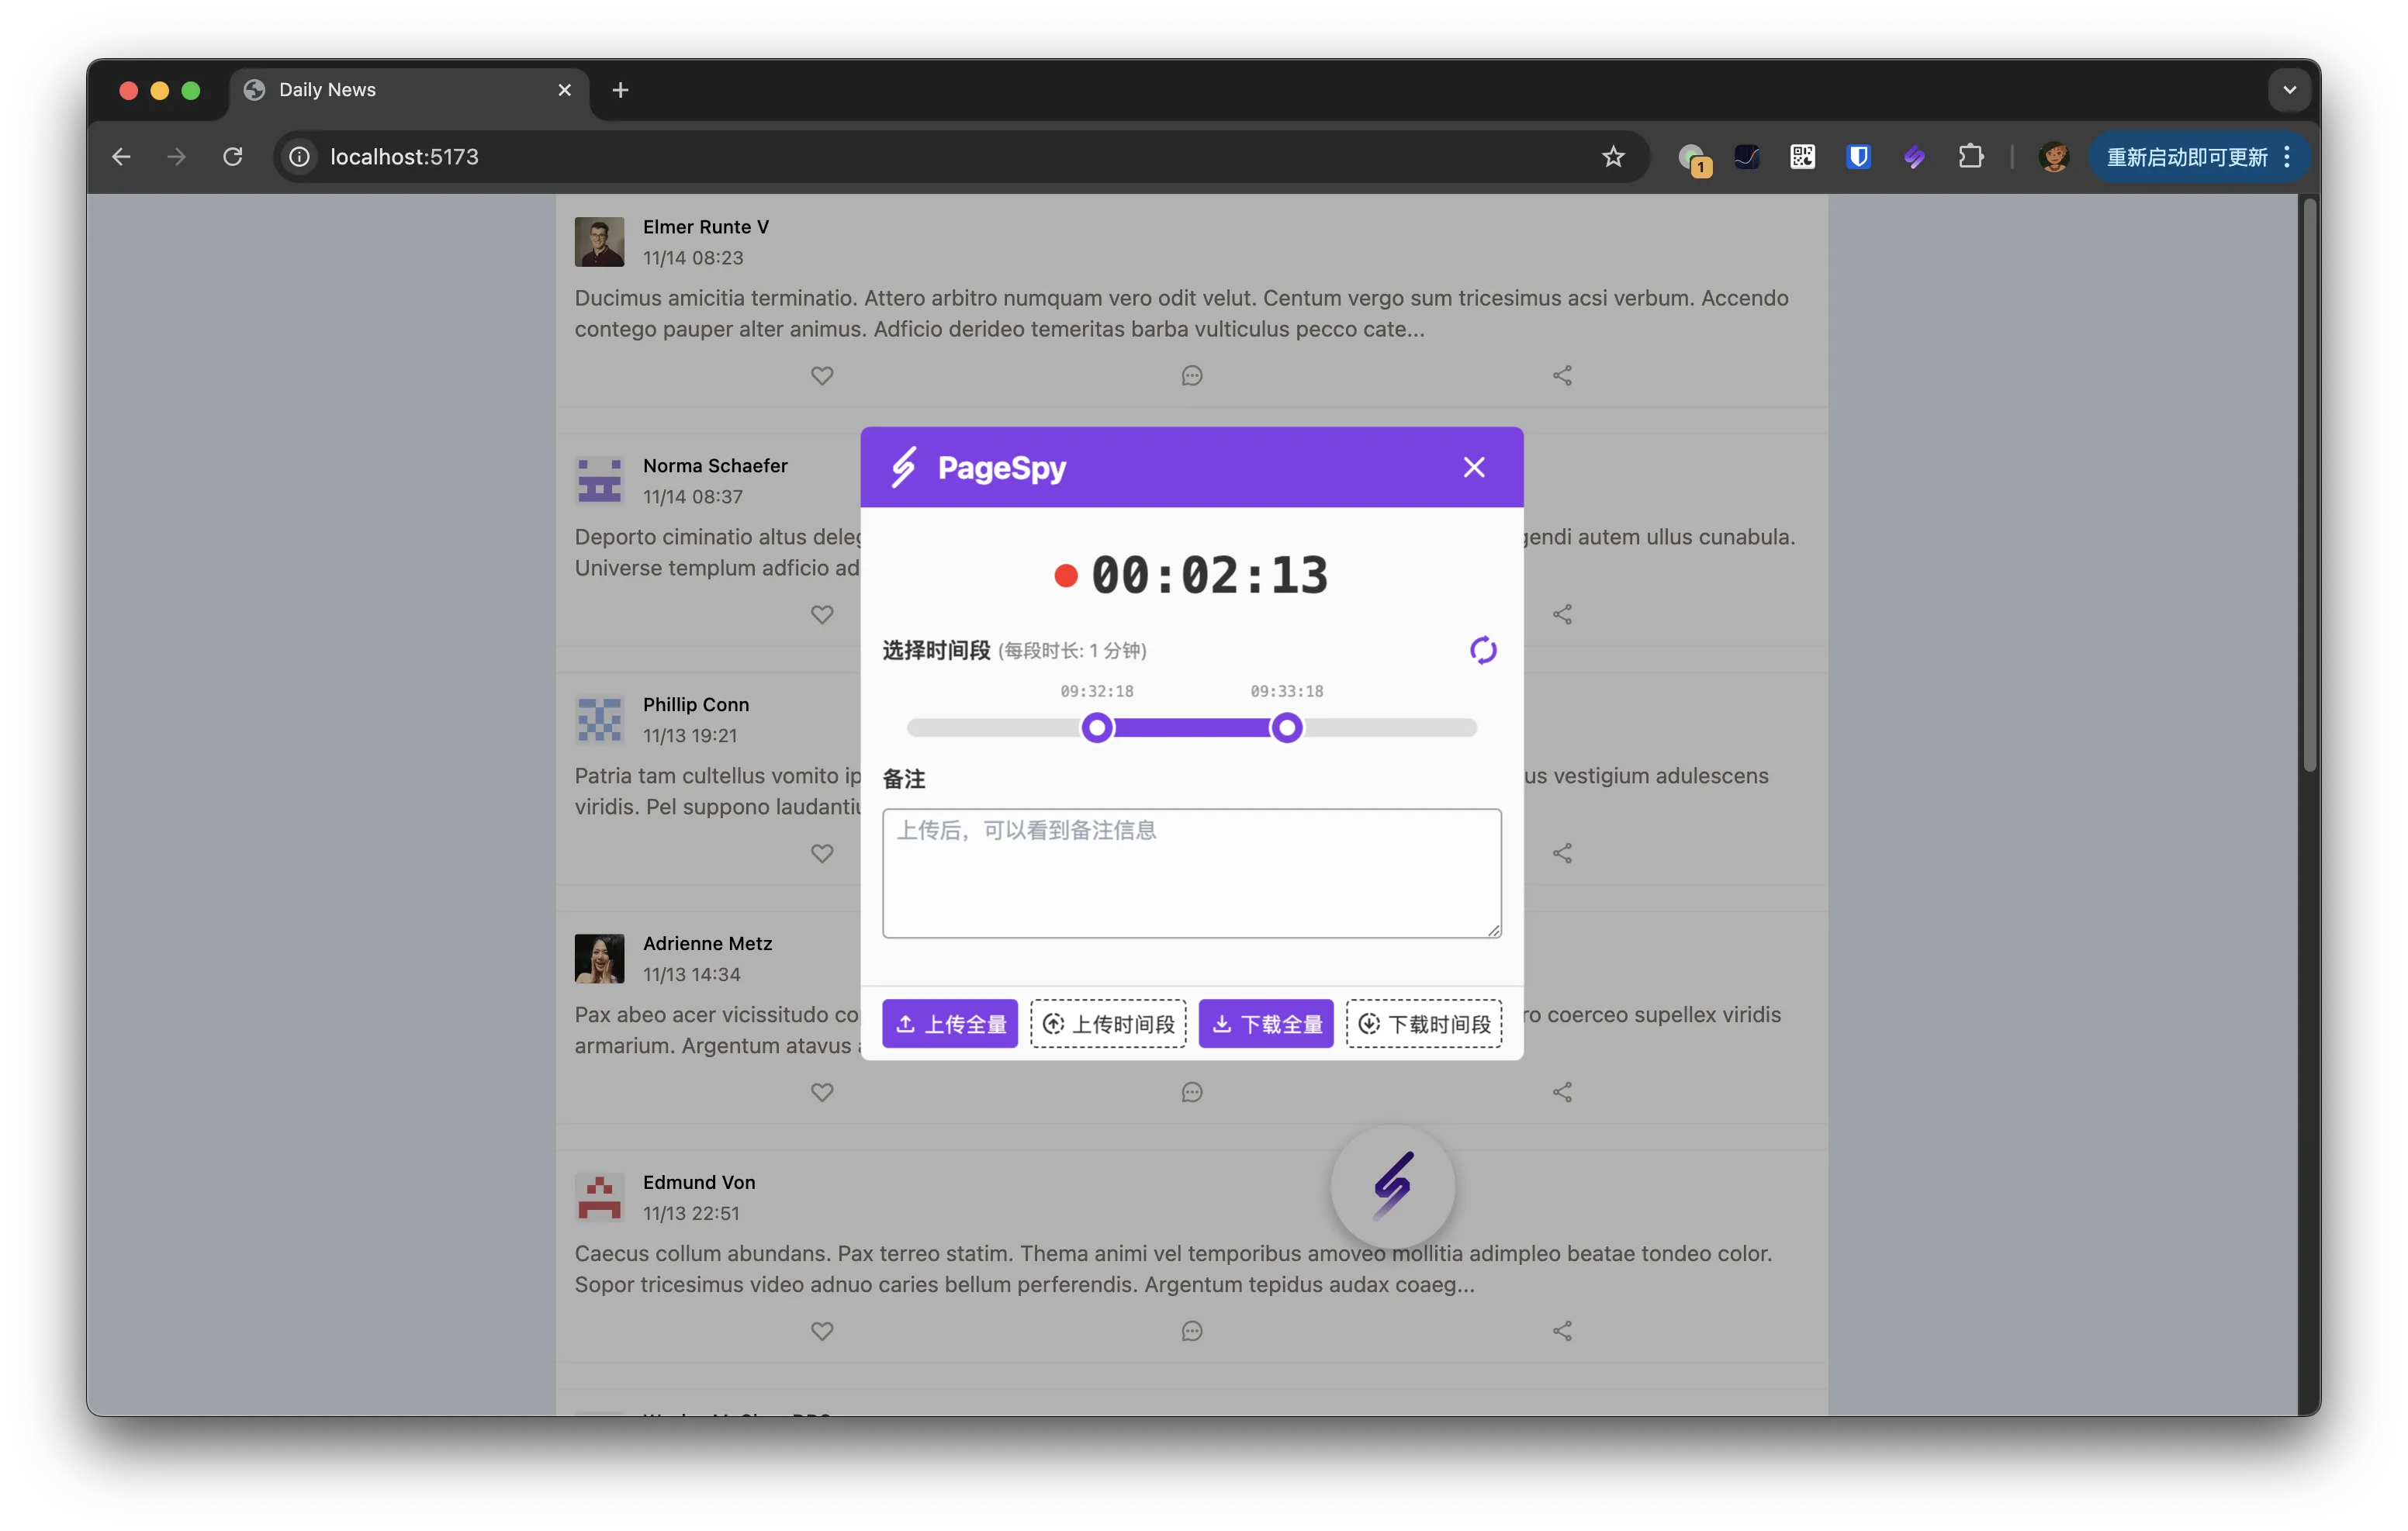2408x1531 pixels.
Task: Open a new browser tab
Action: point(620,90)
